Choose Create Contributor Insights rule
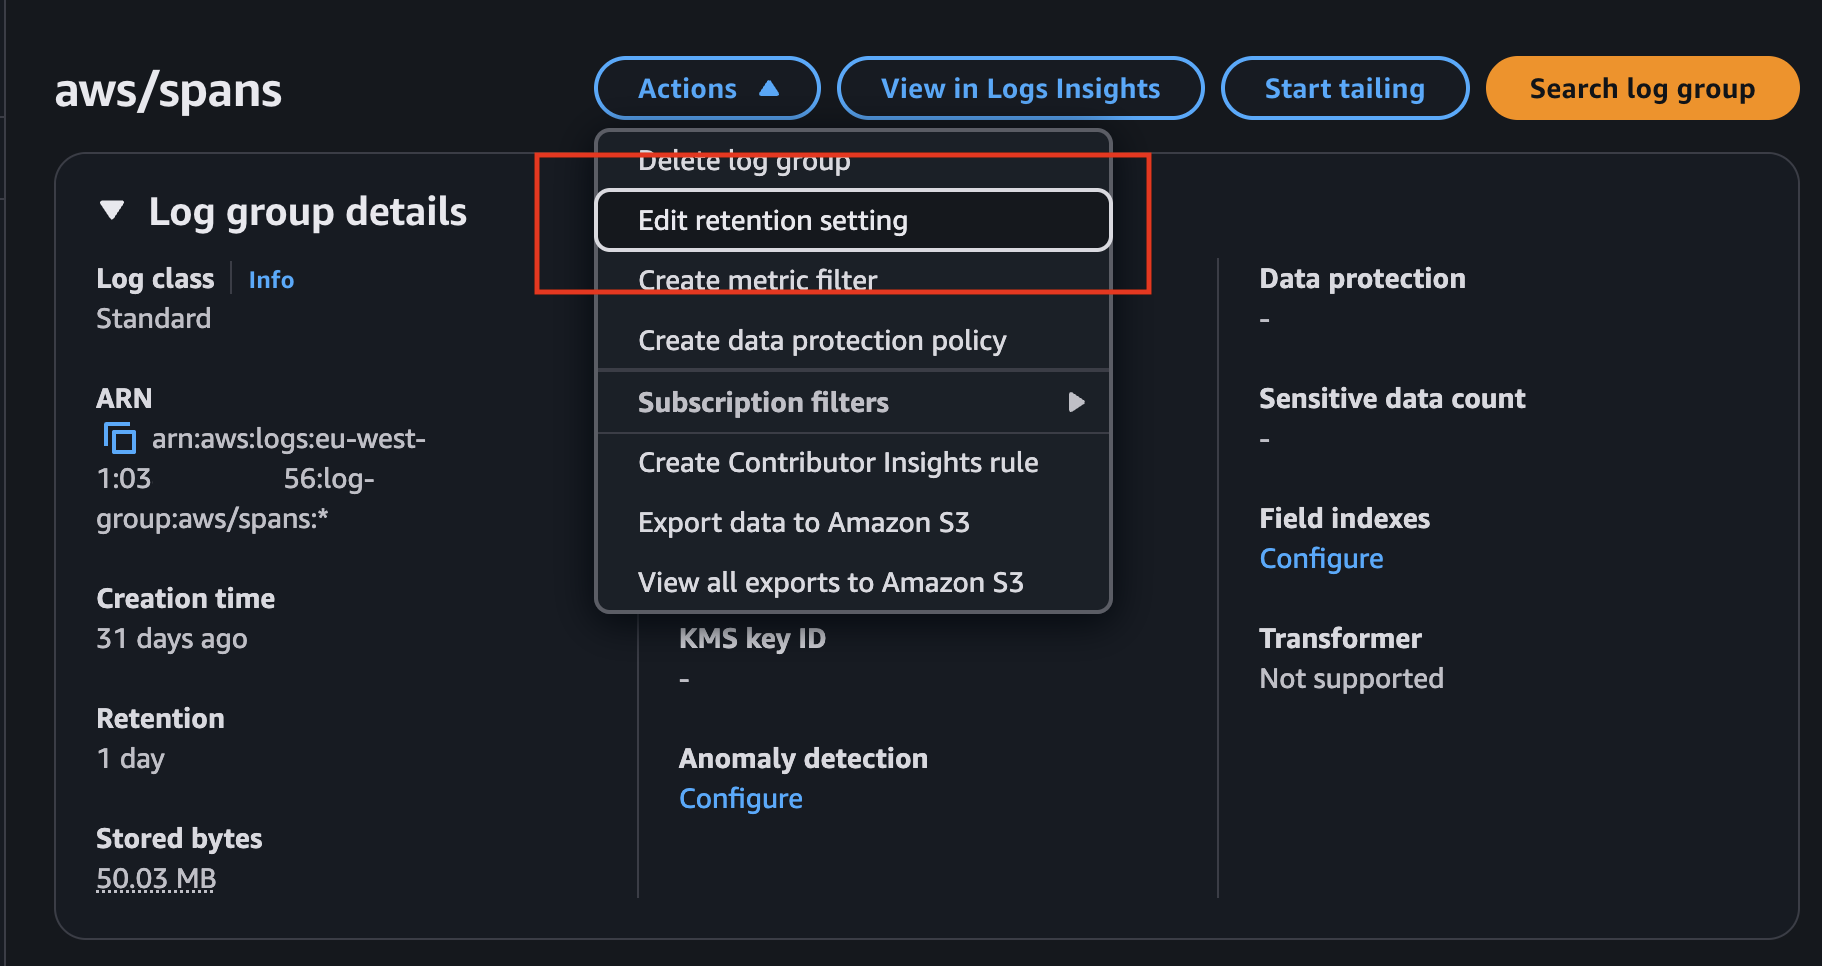The image size is (1822, 966). 837,463
